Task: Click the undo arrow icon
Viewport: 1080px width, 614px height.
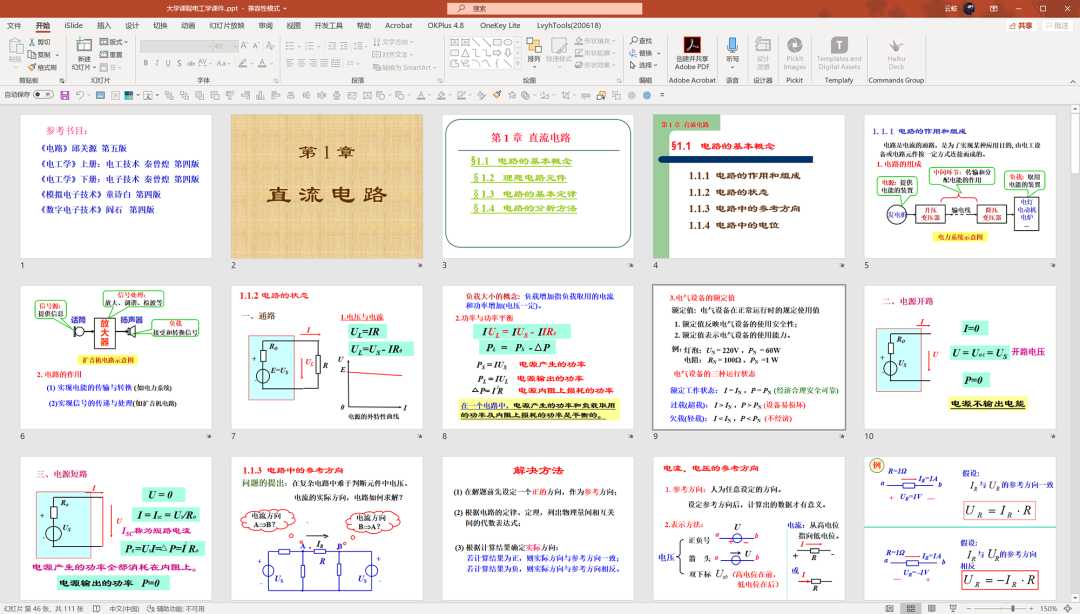Action: (x=80, y=95)
